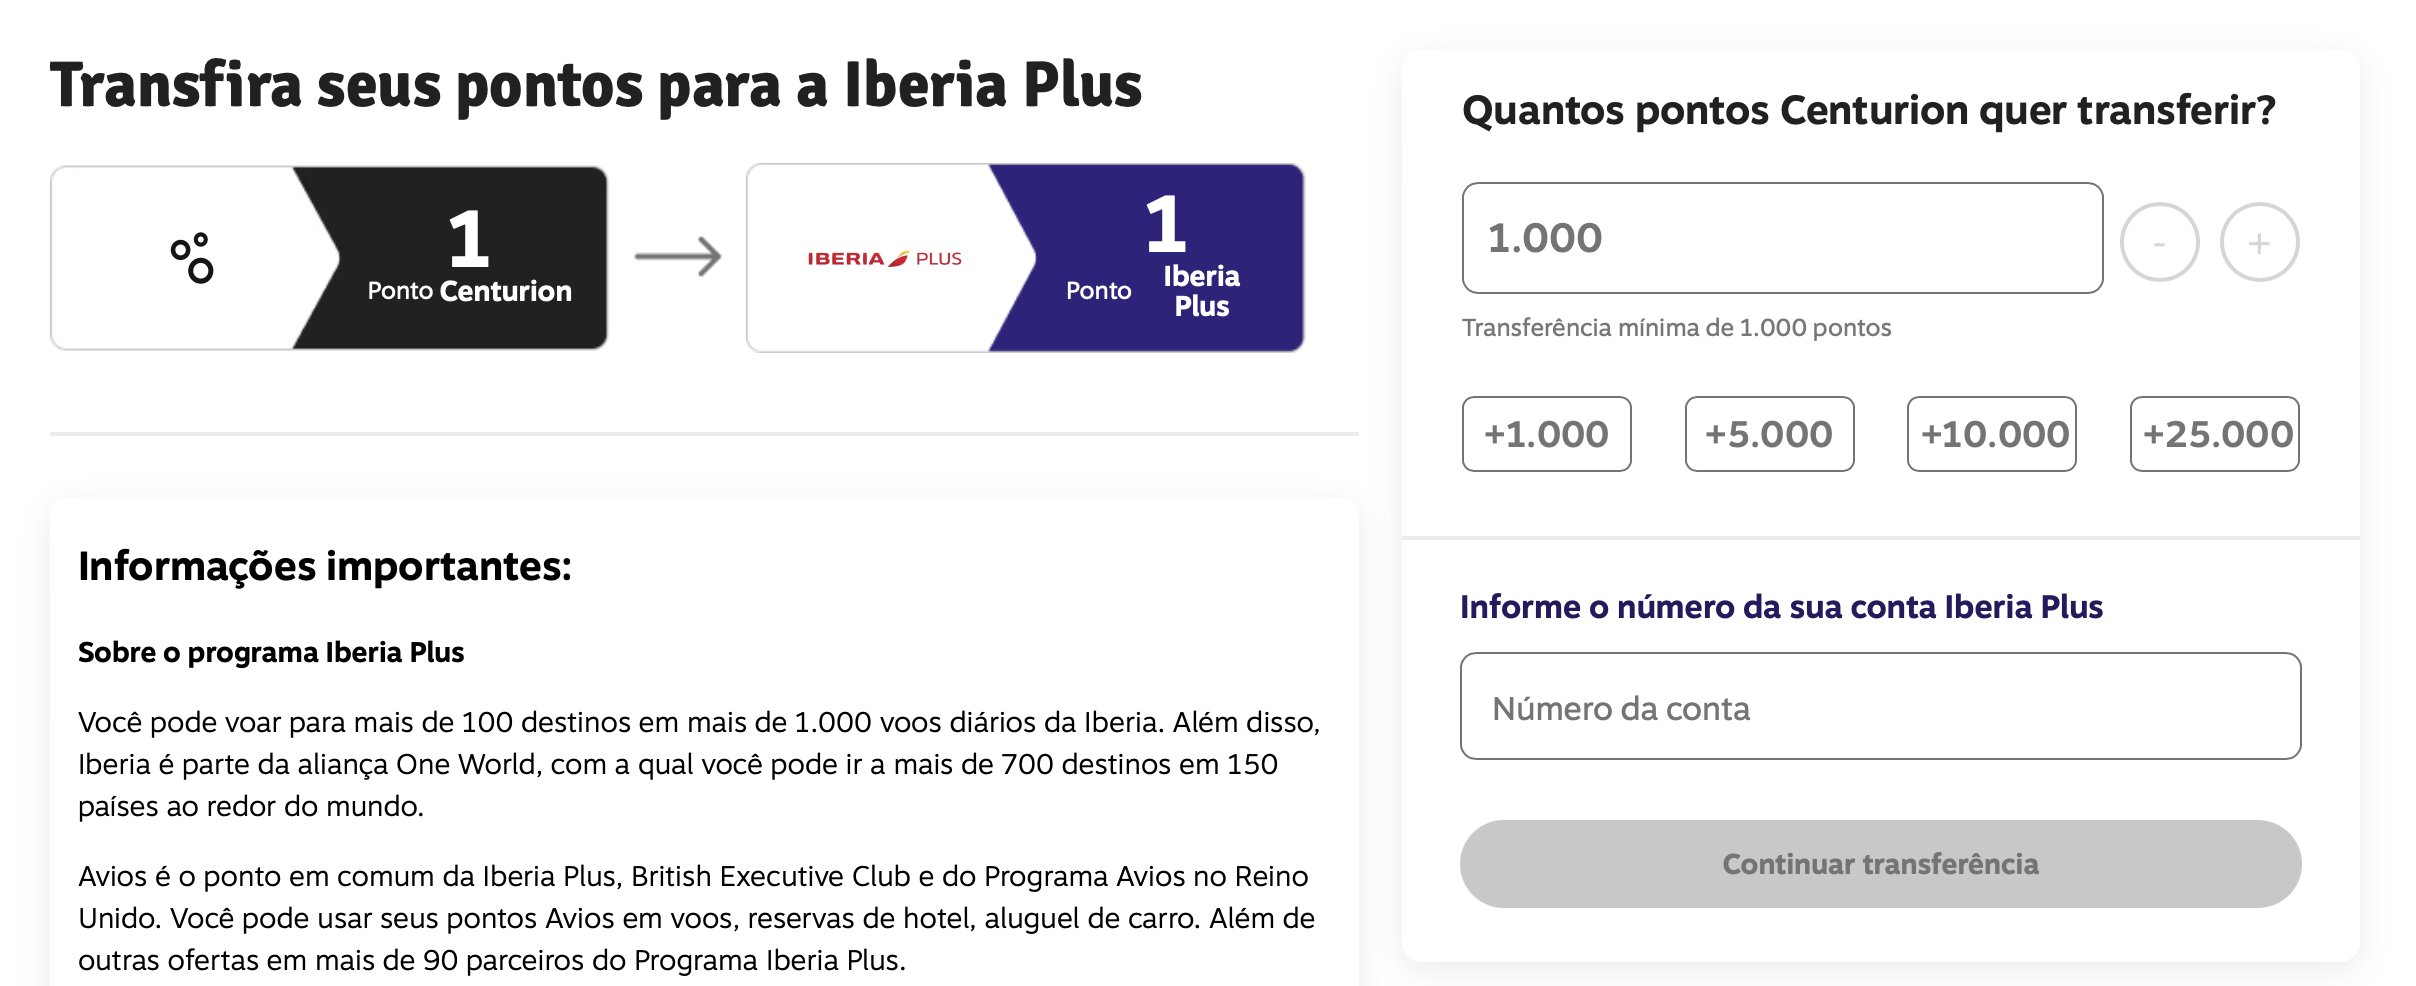Click the Transferência mínima de 1.000 pontos note
This screenshot has height=986, width=2416.
[x=1676, y=328]
